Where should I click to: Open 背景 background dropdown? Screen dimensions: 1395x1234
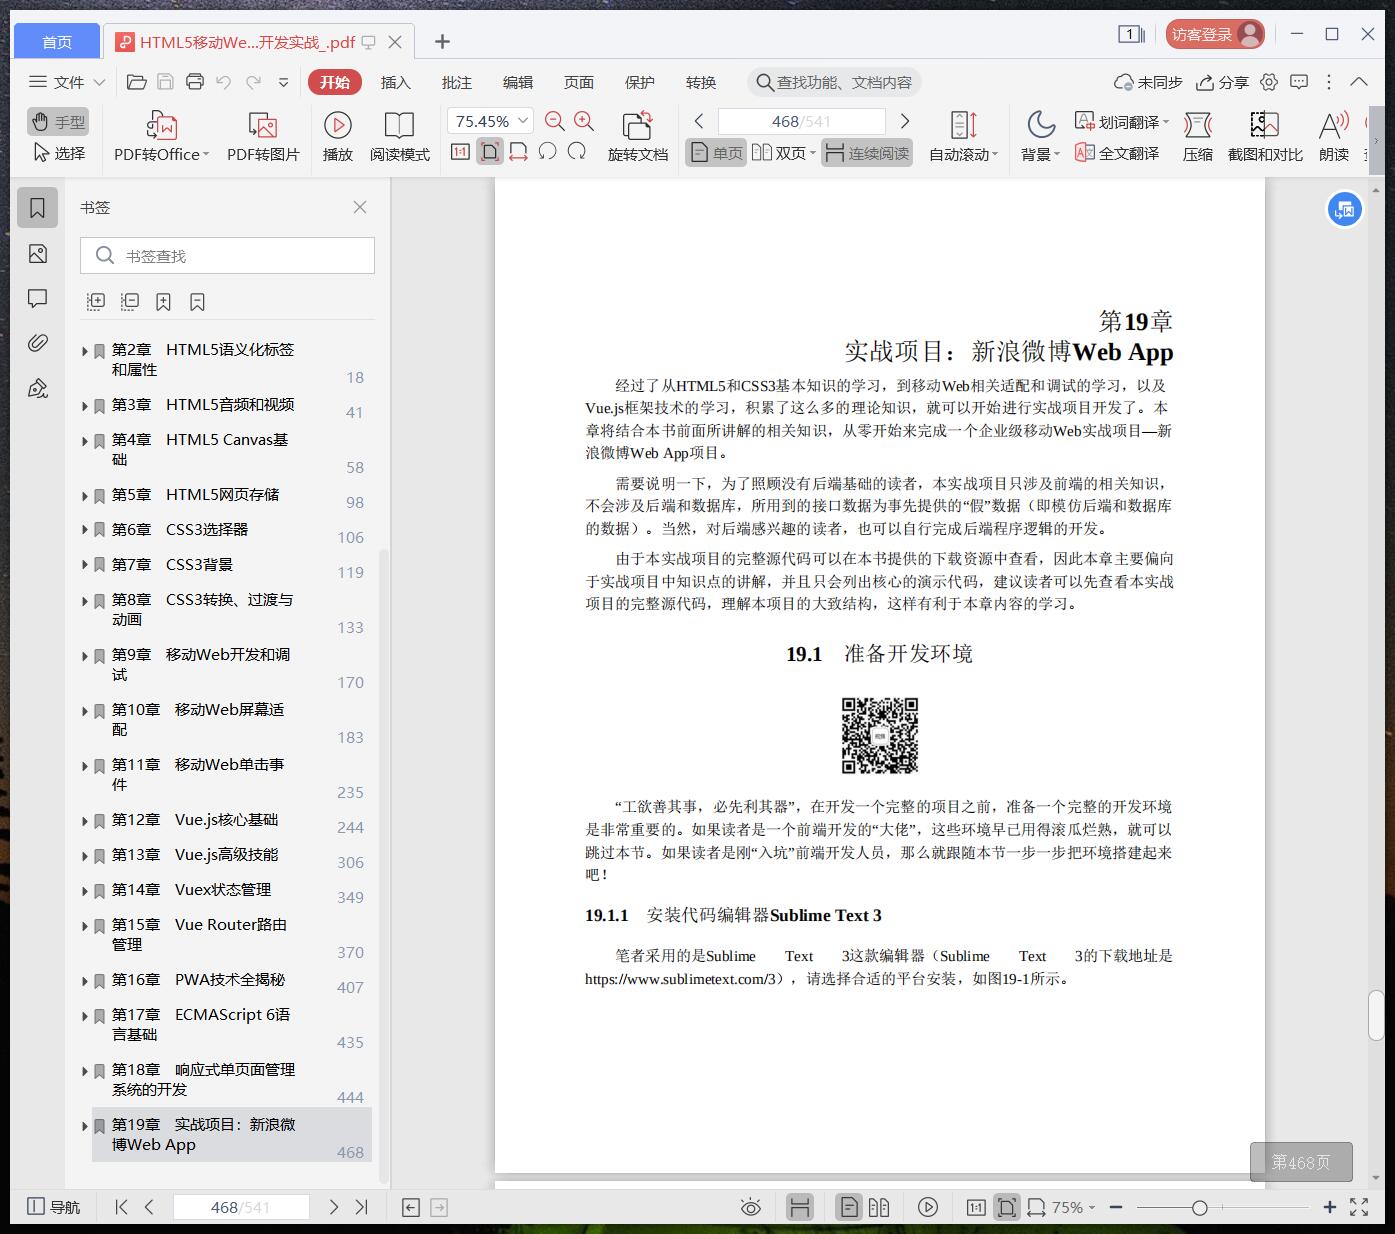coord(1040,137)
